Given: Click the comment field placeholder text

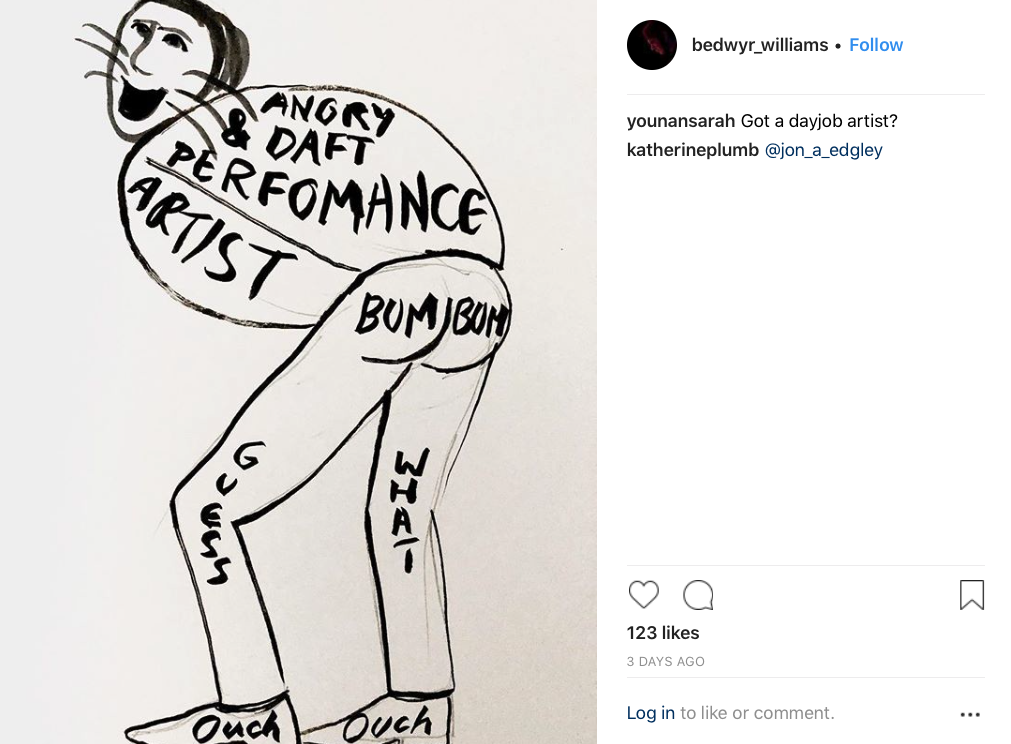Looking at the screenshot, I should point(757,713).
